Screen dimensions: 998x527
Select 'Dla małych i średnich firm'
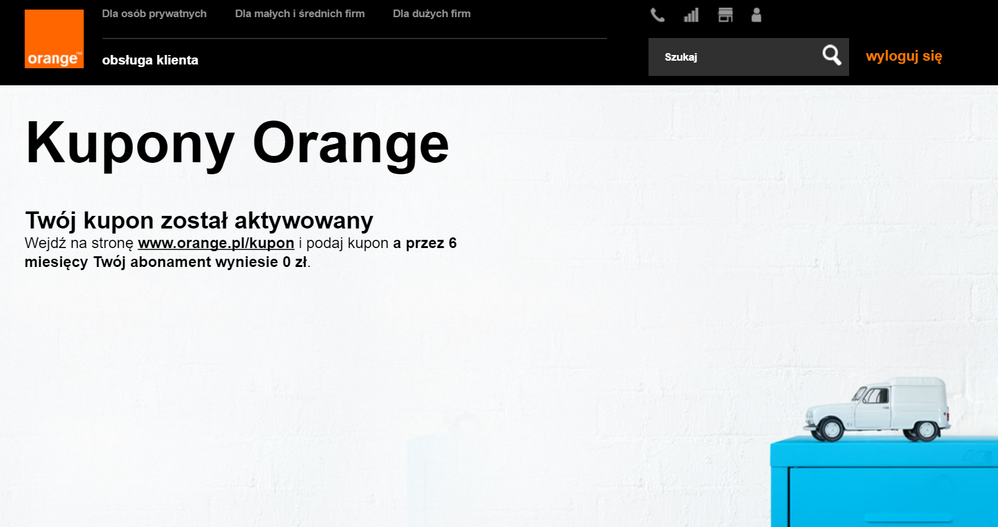(x=300, y=13)
